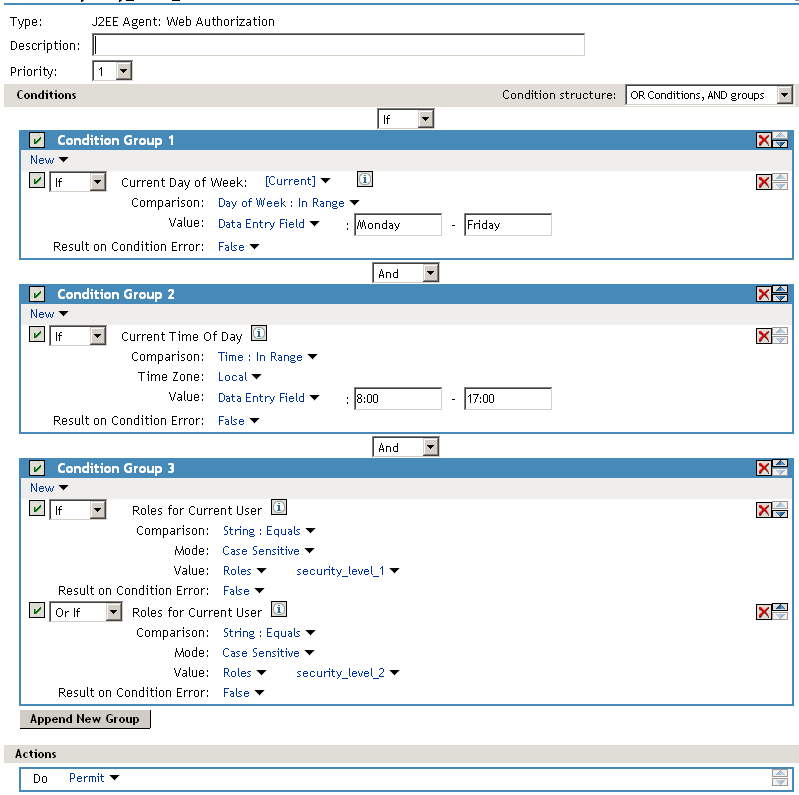This screenshot has width=799, height=795.
Task: Toggle Condition Group 3 checkbox
Action: (37, 468)
